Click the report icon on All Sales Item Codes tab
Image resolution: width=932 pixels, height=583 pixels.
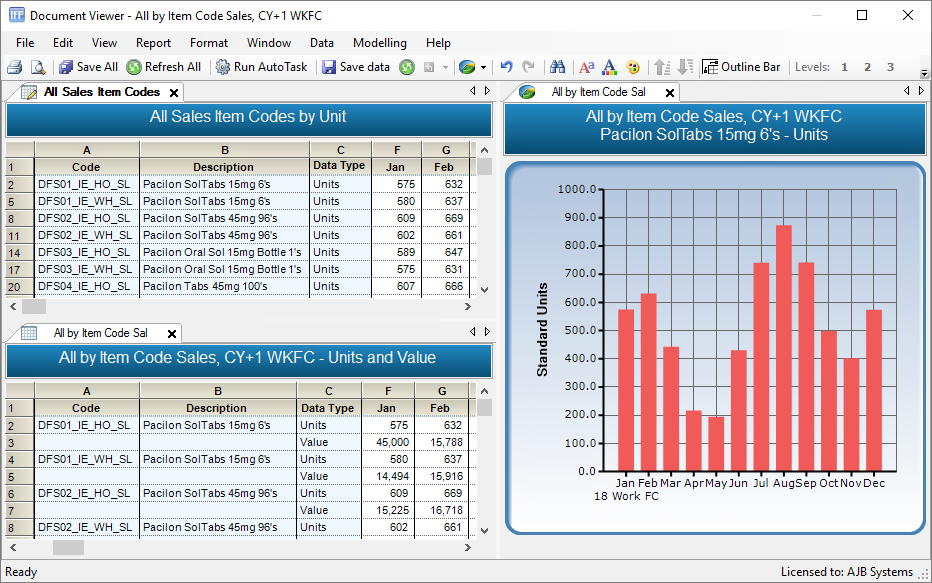click(29, 92)
